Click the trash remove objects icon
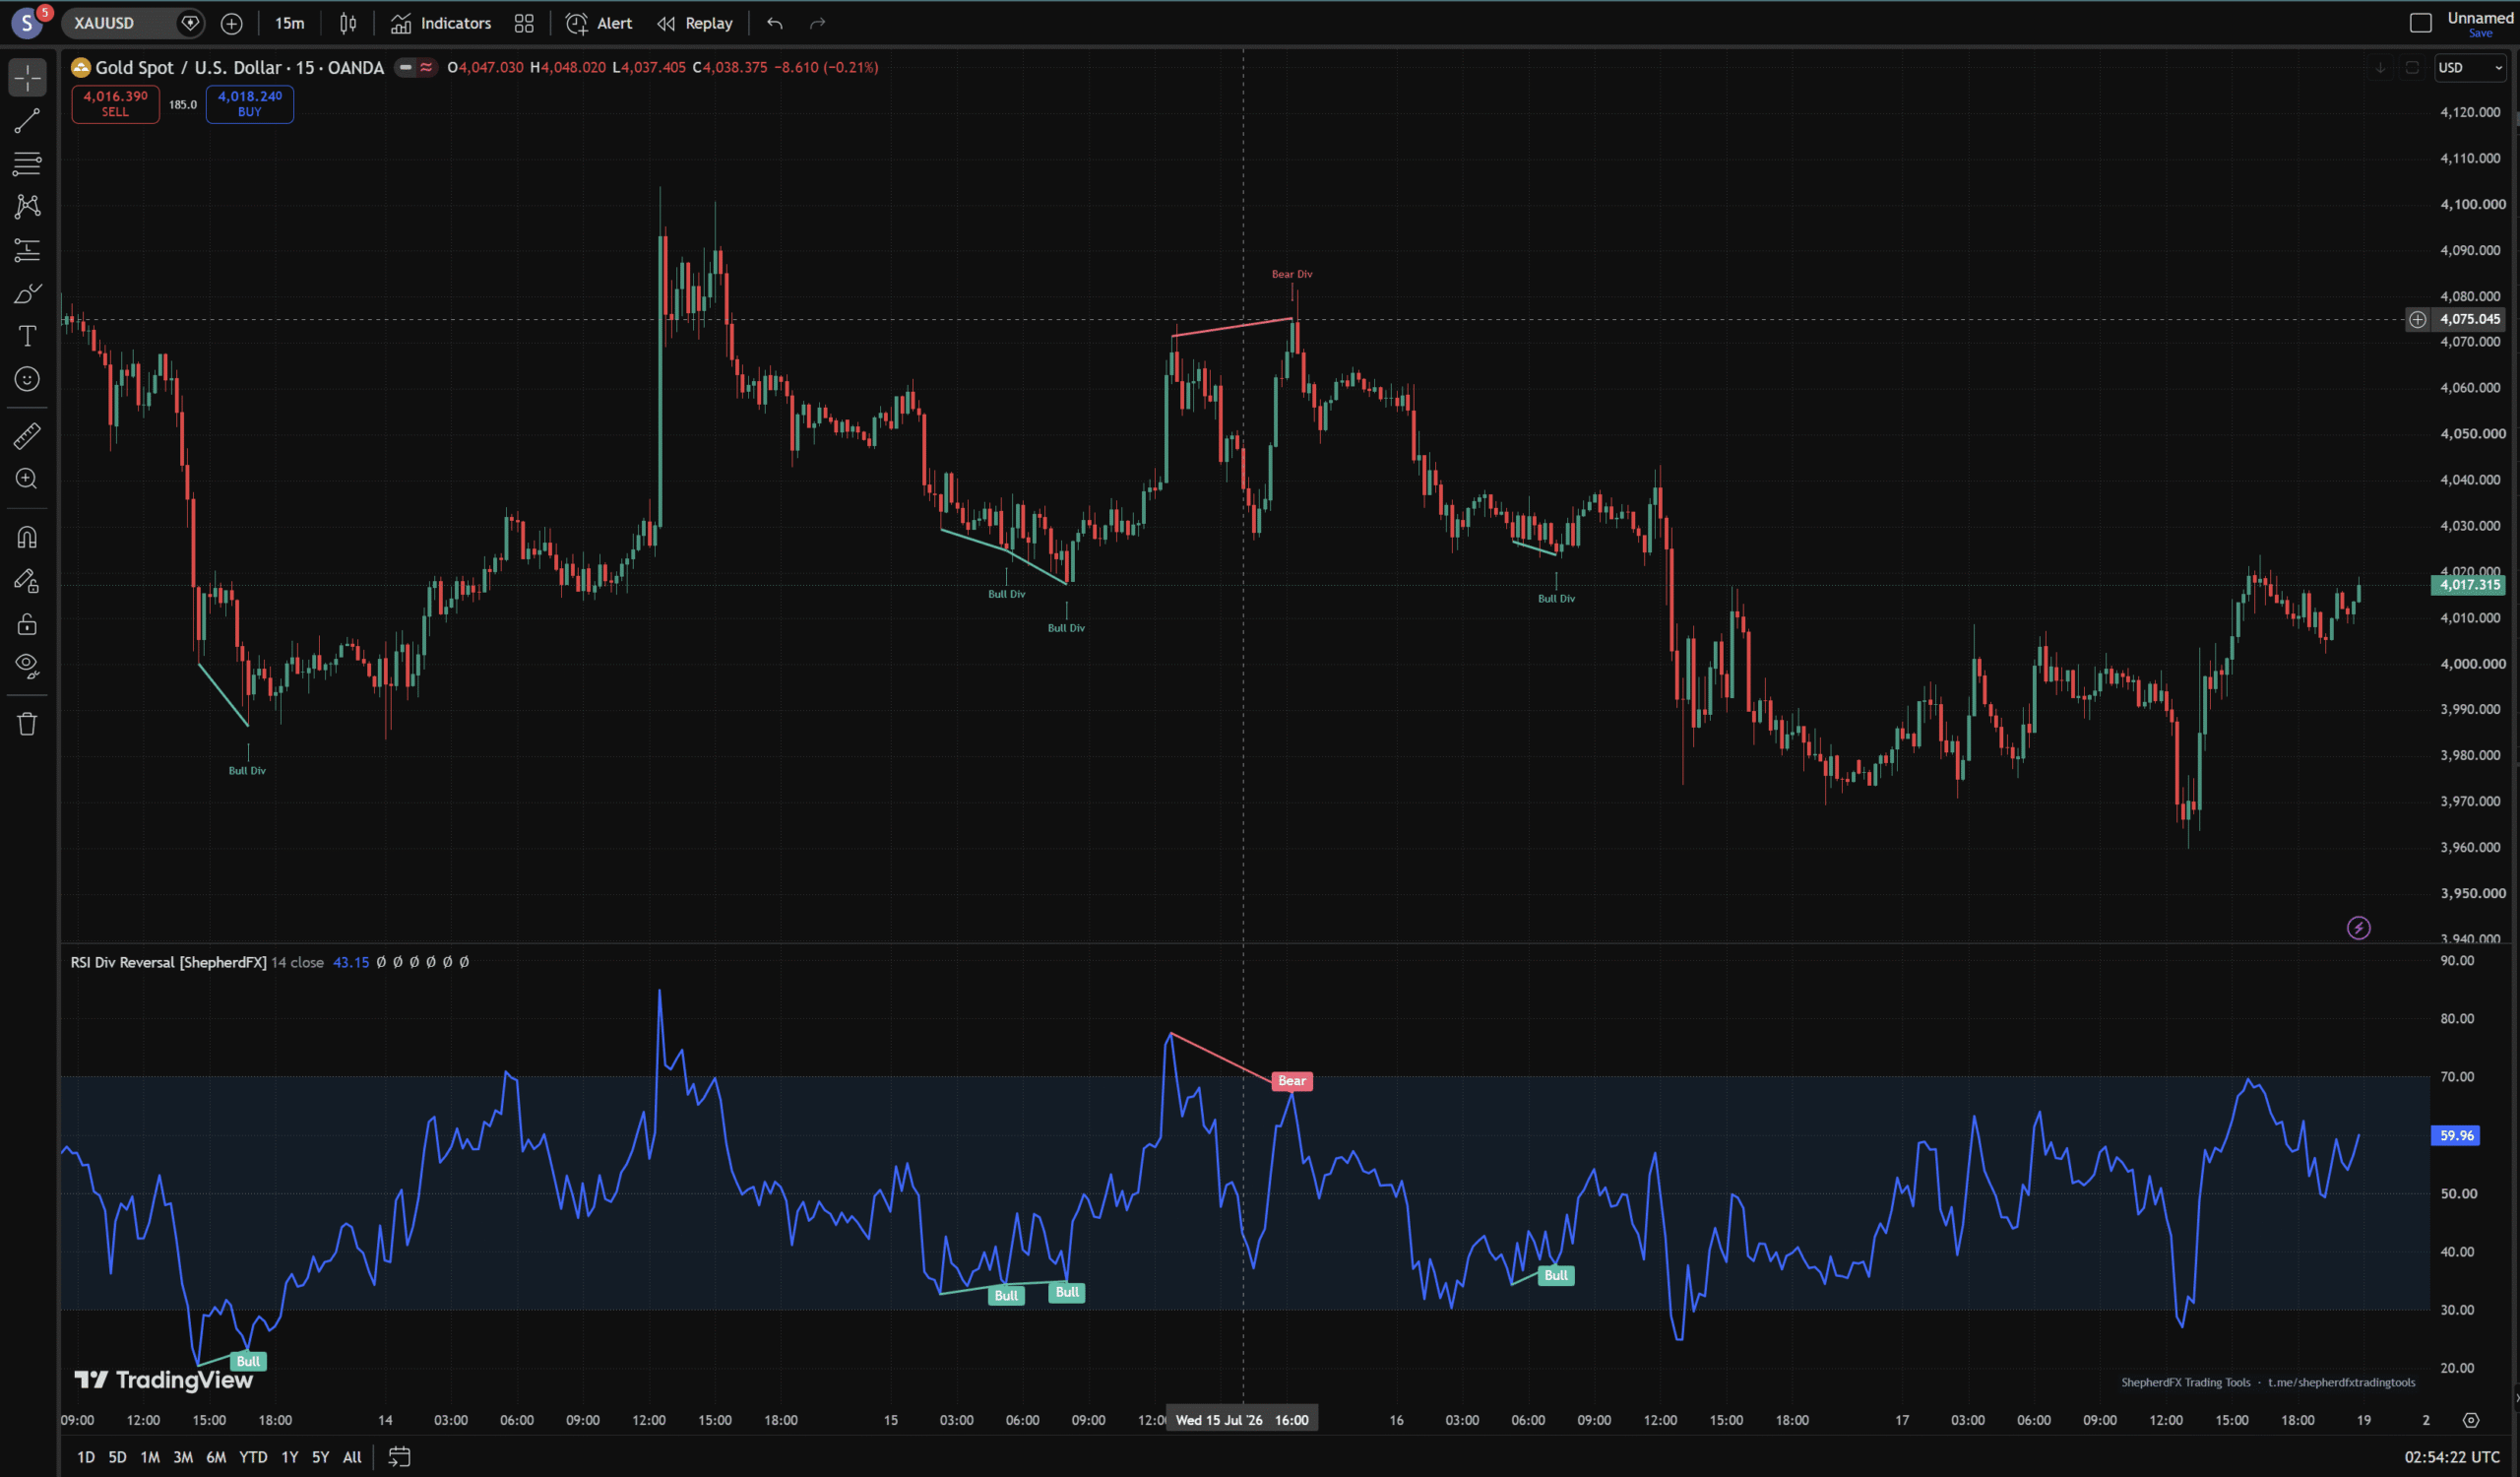2520x1477 pixels. 27,724
